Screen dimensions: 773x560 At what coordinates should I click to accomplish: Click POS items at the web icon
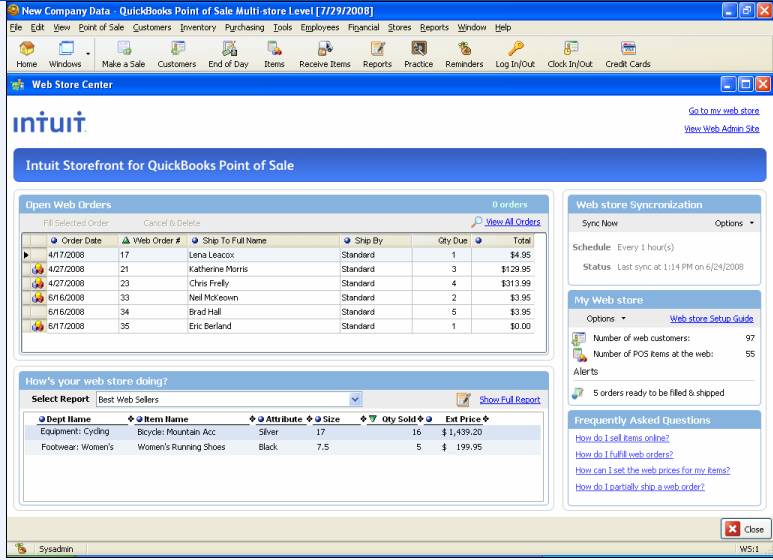(579, 354)
